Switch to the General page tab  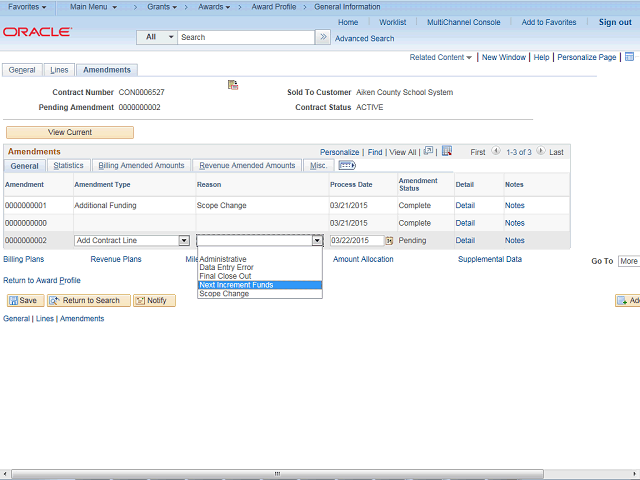point(22,70)
